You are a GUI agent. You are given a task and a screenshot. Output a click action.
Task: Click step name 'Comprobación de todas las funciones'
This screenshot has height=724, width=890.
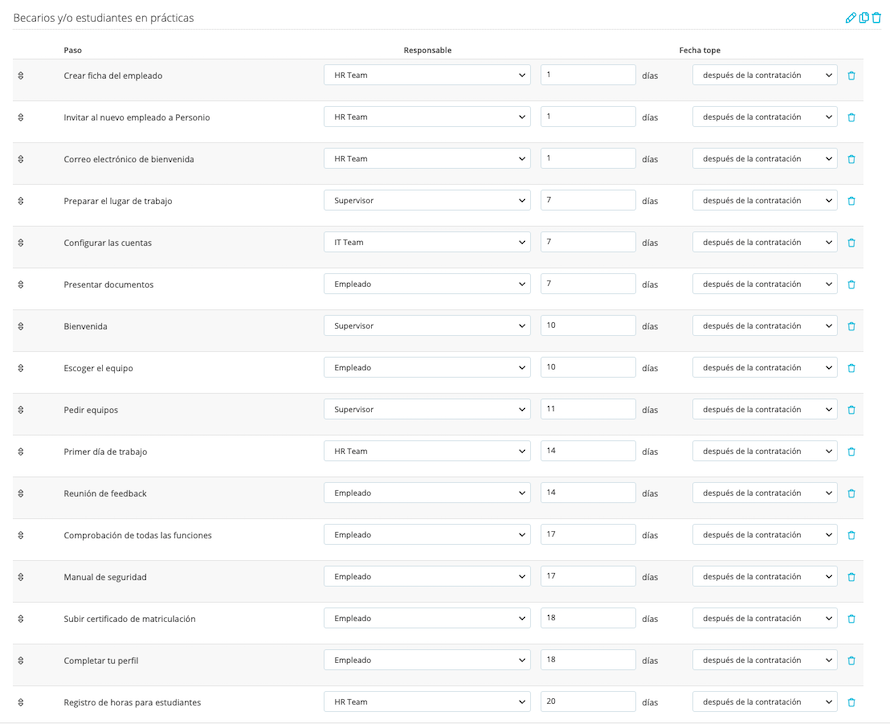137,536
